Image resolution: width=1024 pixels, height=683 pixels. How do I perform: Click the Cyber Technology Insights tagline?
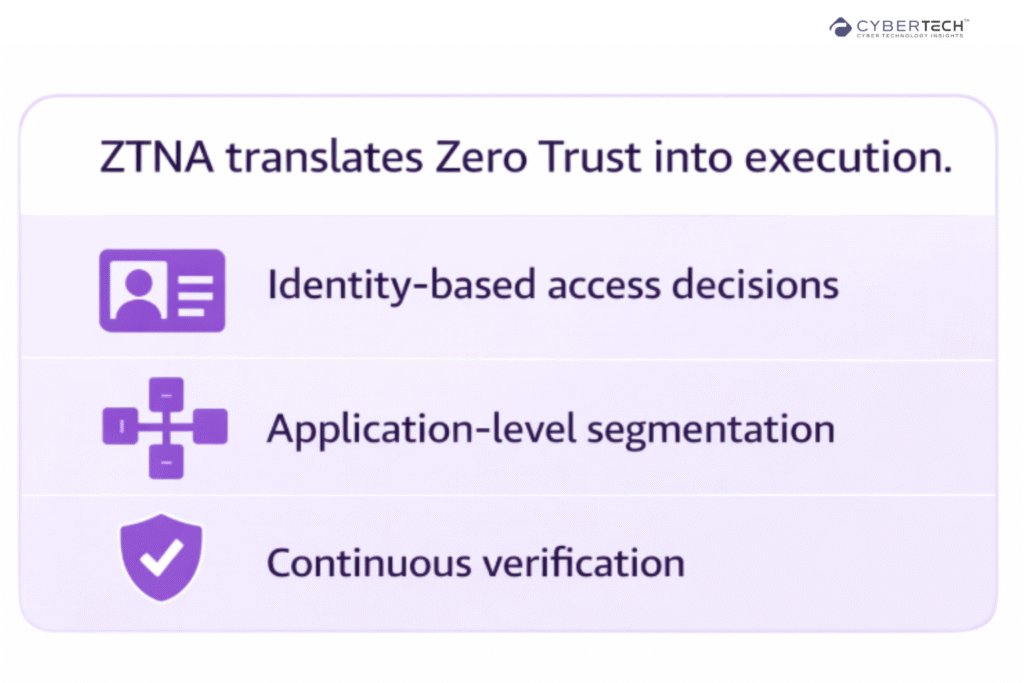(x=912, y=36)
